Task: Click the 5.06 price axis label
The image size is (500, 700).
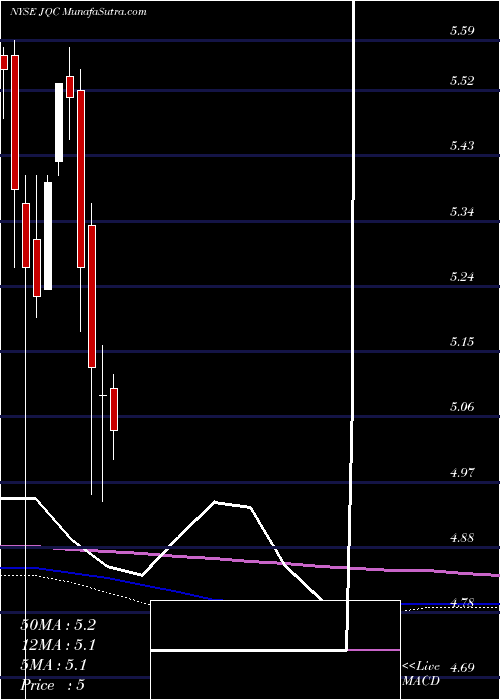Action: [462, 407]
